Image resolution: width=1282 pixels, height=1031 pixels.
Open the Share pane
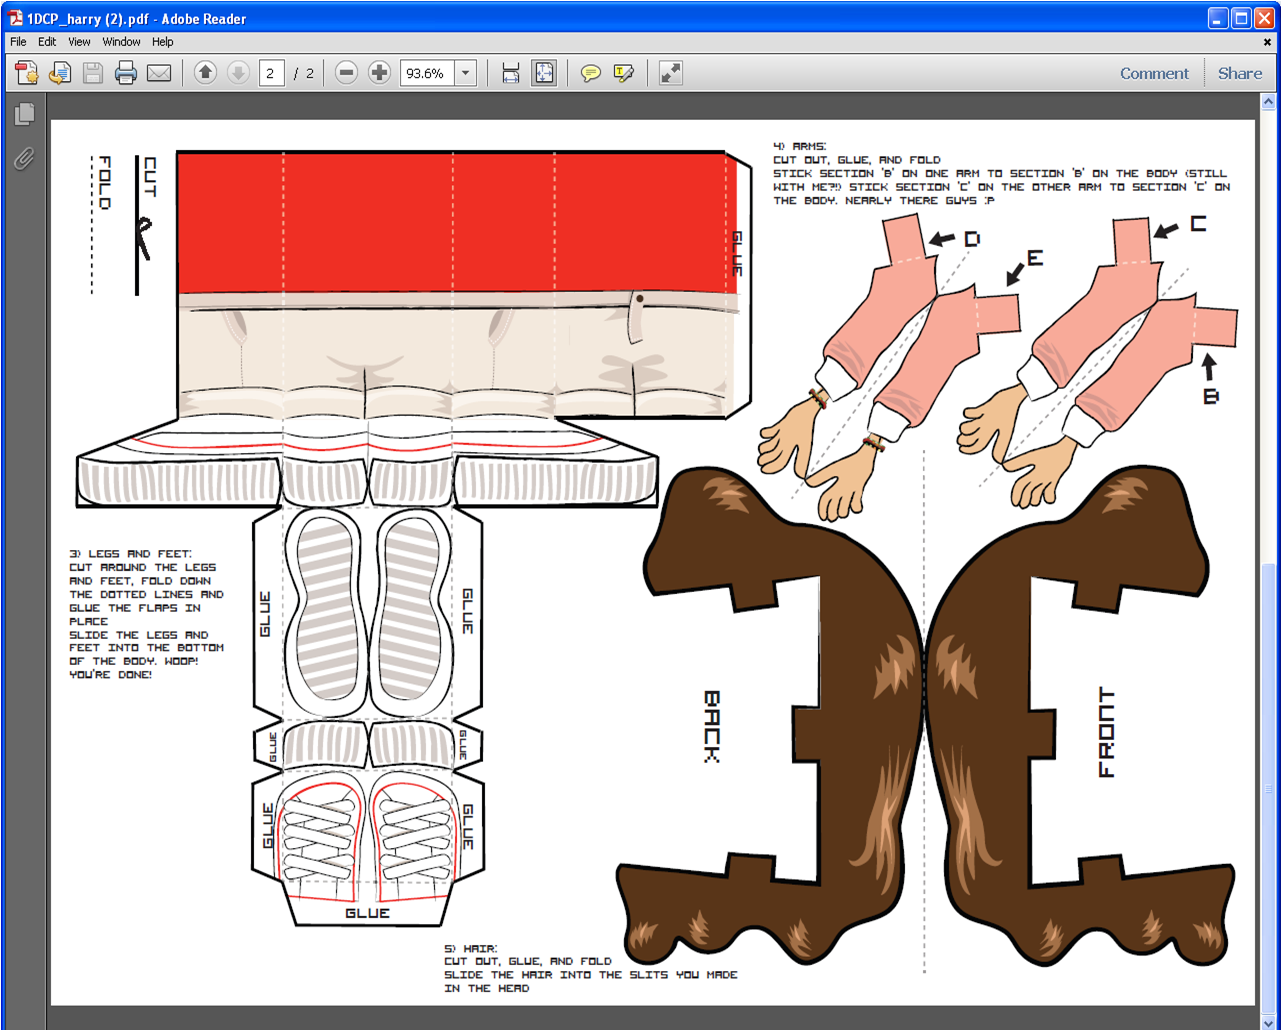1240,73
